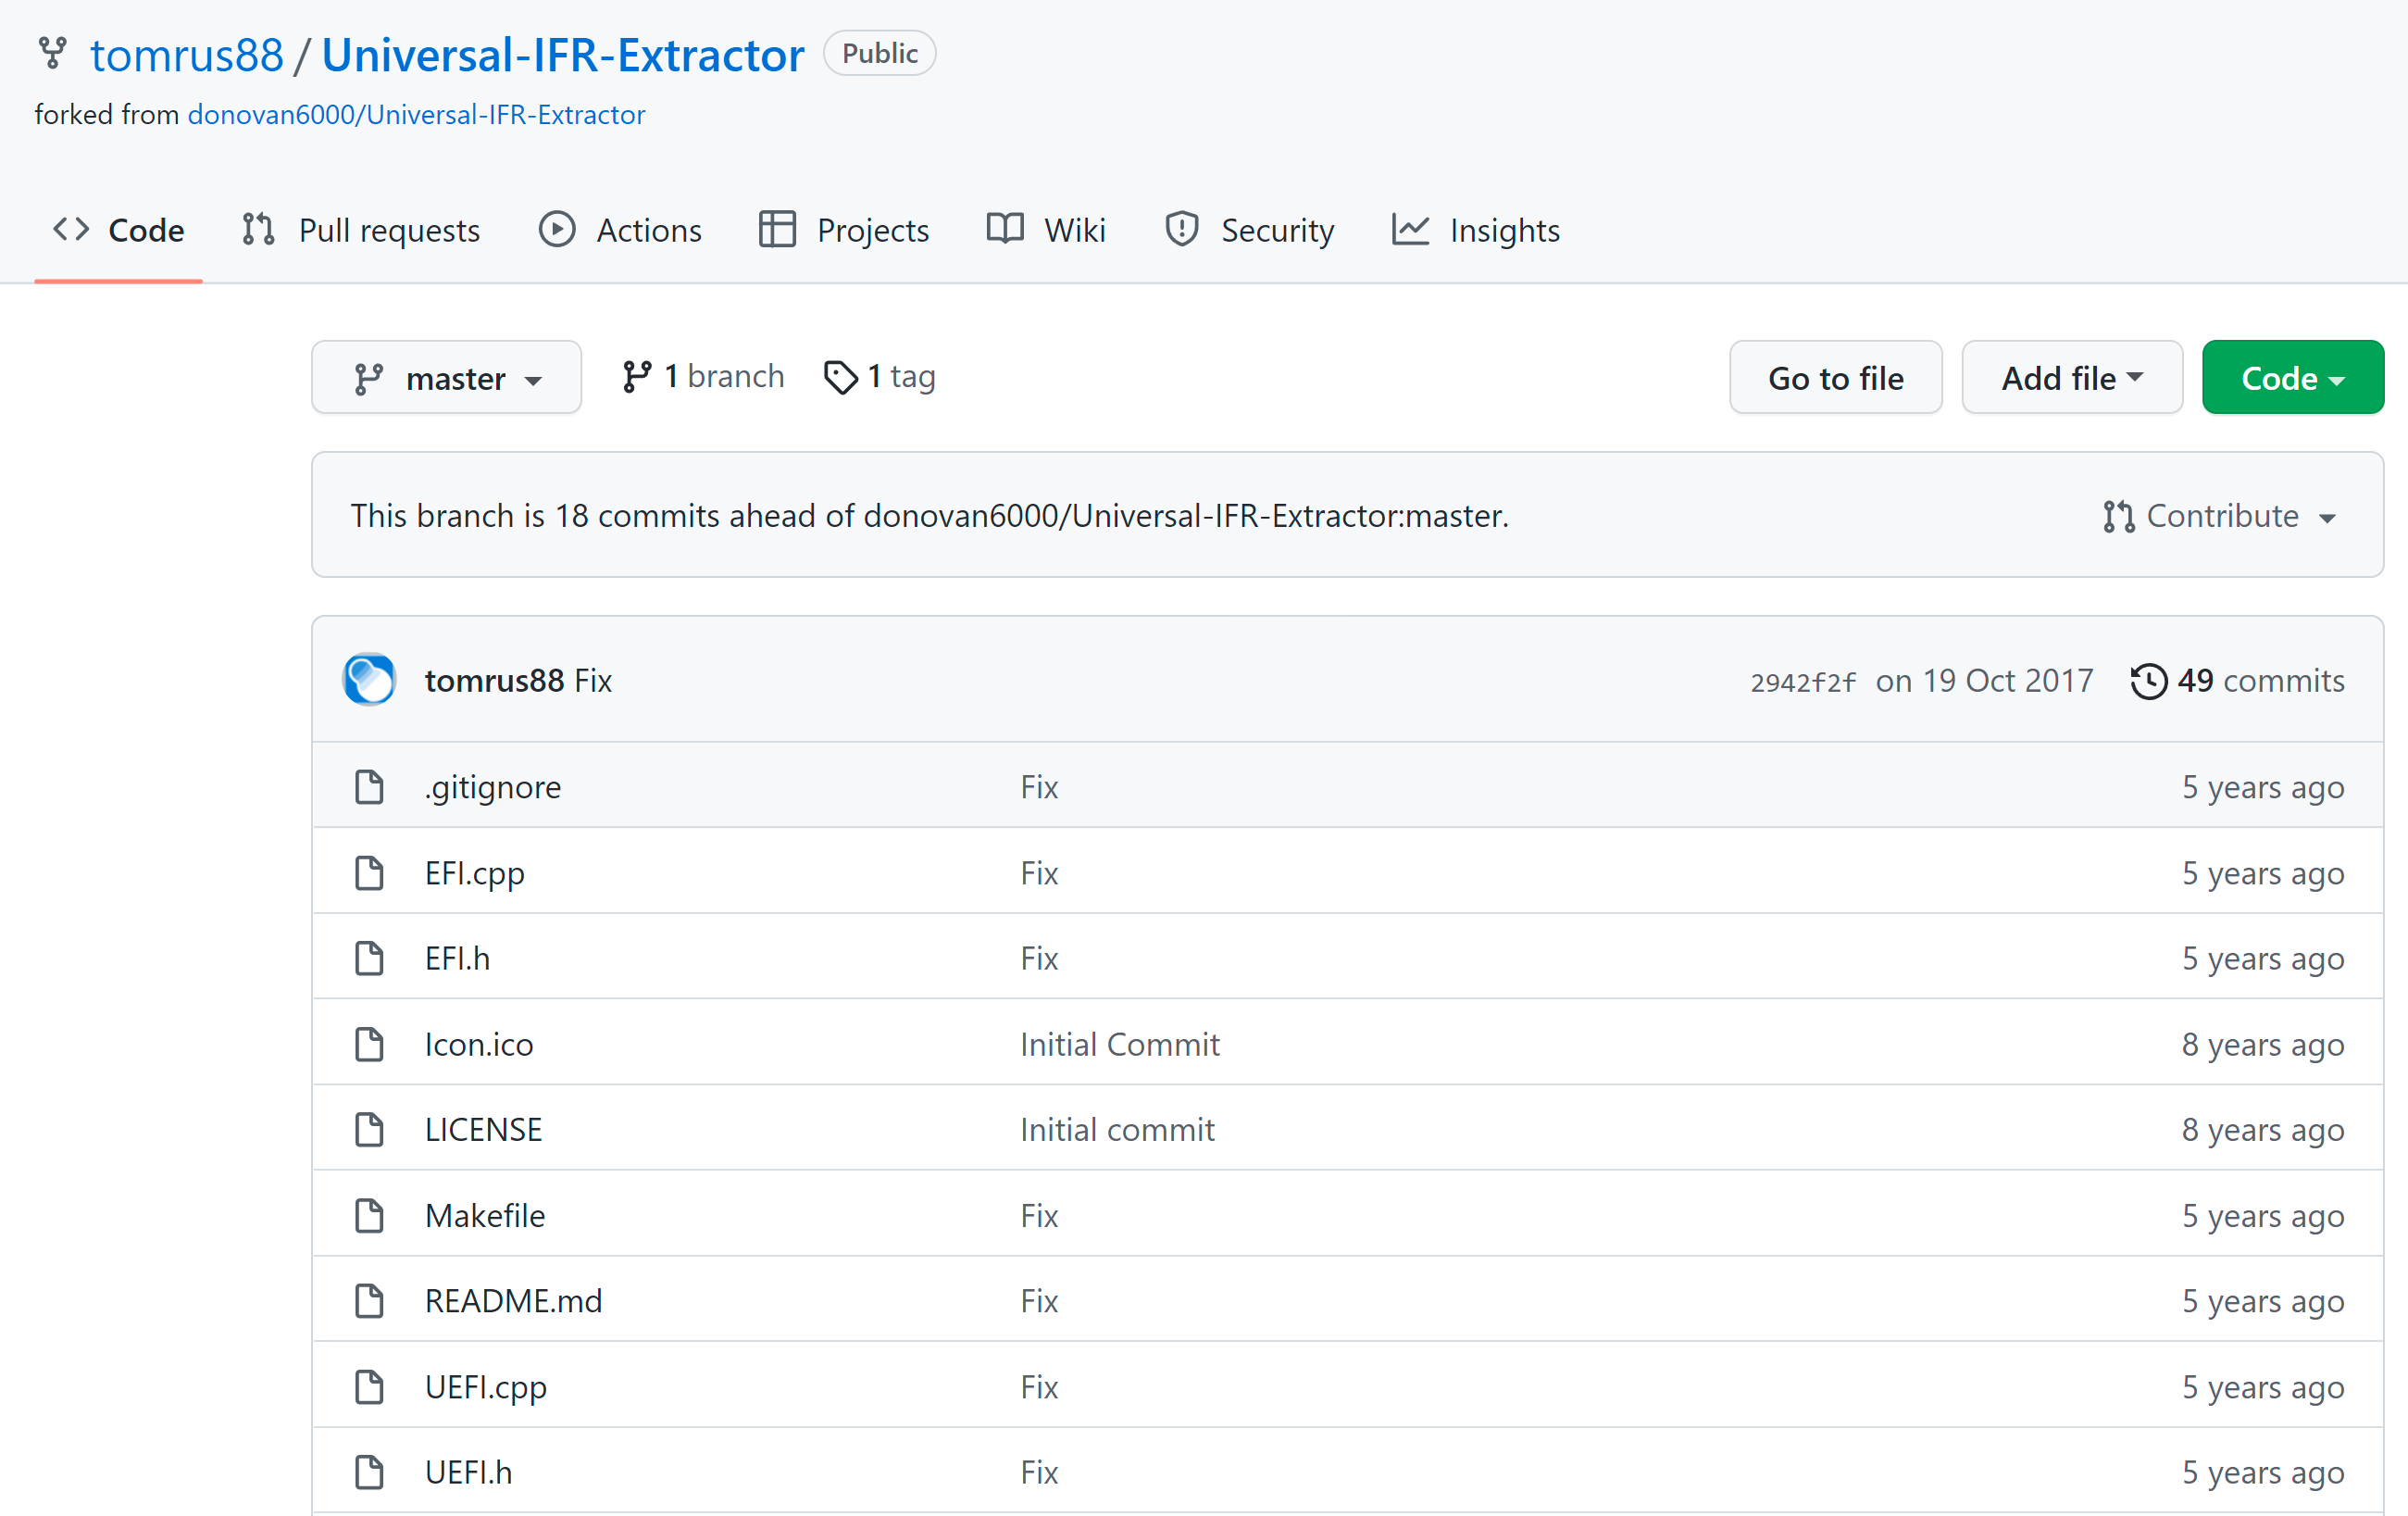The width and height of the screenshot is (2408, 1516).
Task: Click the fork icon beside the repository name
Action: click(x=52, y=53)
